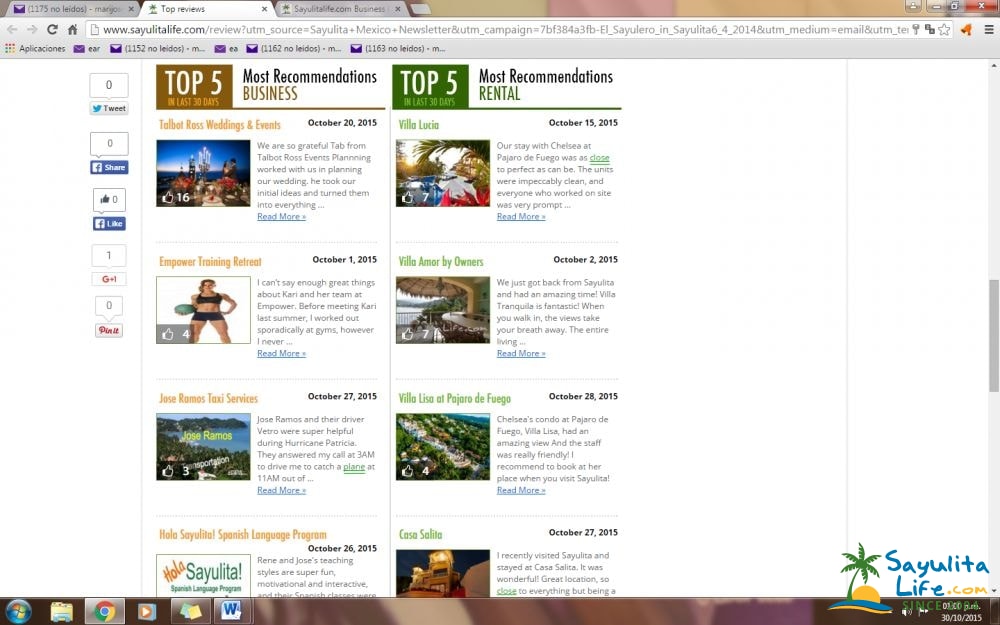Screen dimensions: 1000x625
Task: Open the sticky notes taskbar icon
Action: (x=189, y=612)
